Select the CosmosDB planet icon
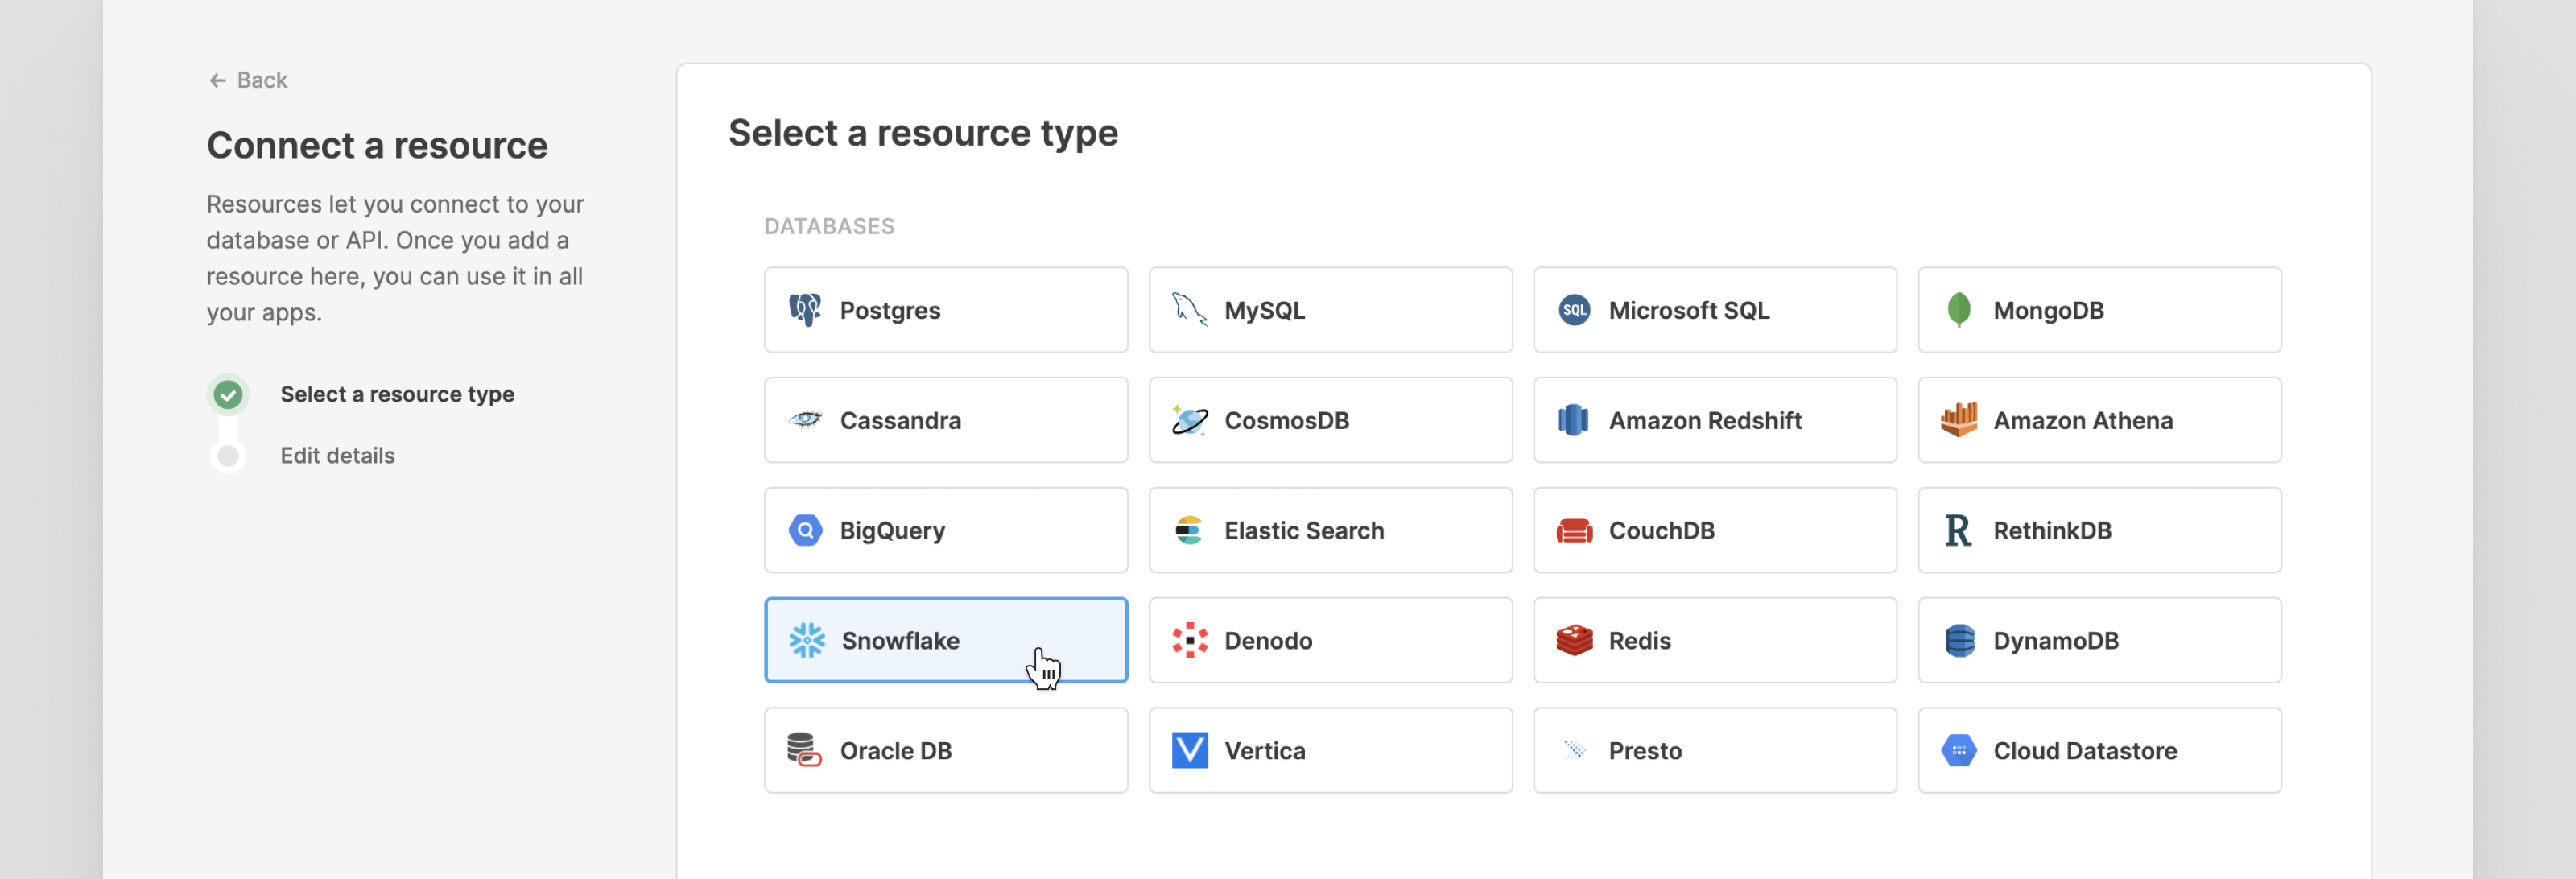 tap(1189, 420)
